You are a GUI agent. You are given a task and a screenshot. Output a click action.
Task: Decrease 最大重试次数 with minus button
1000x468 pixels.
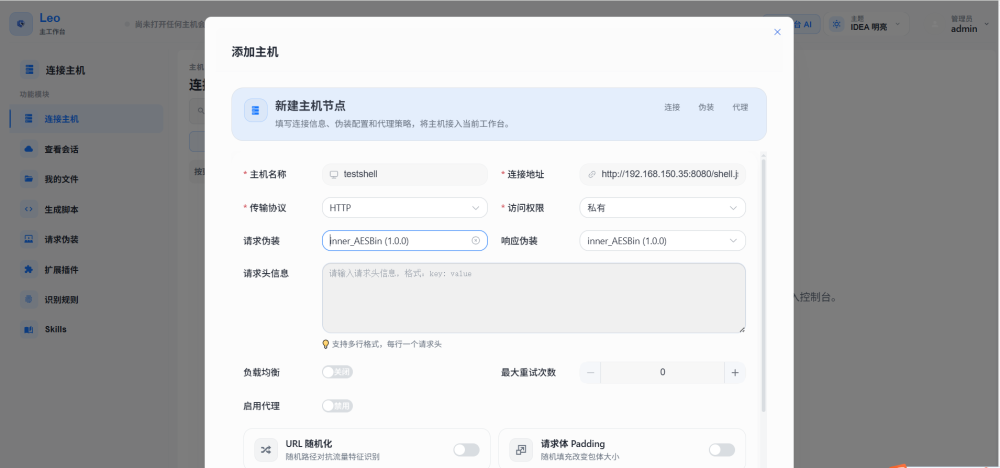[591, 372]
